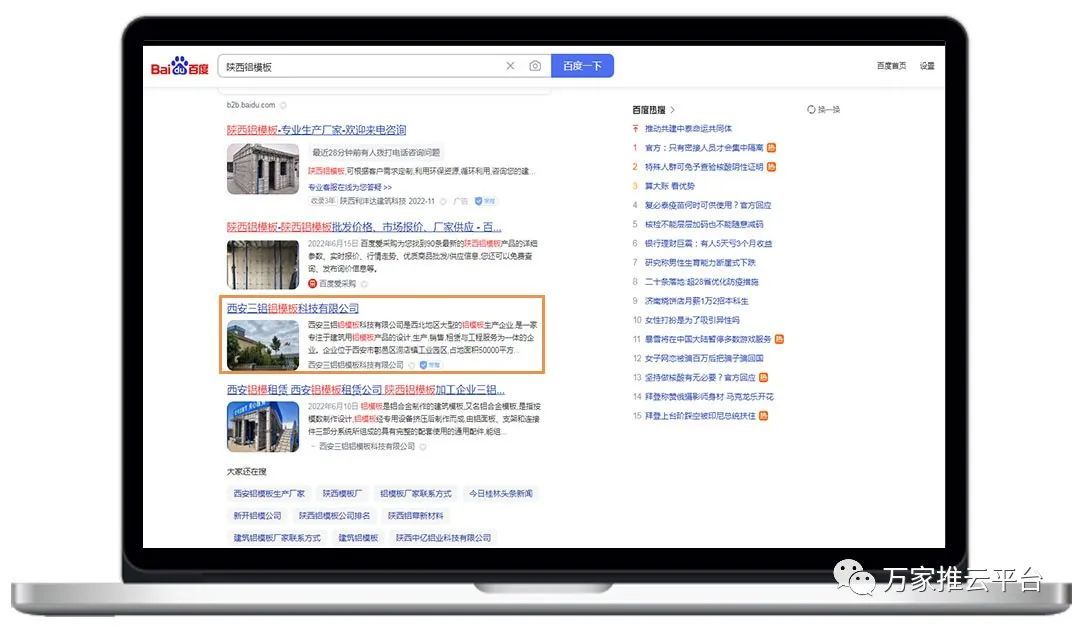Image resolution: width=1080 pixels, height=628 pixels.
Task: Open 设置 menu at top right
Action: 927,66
